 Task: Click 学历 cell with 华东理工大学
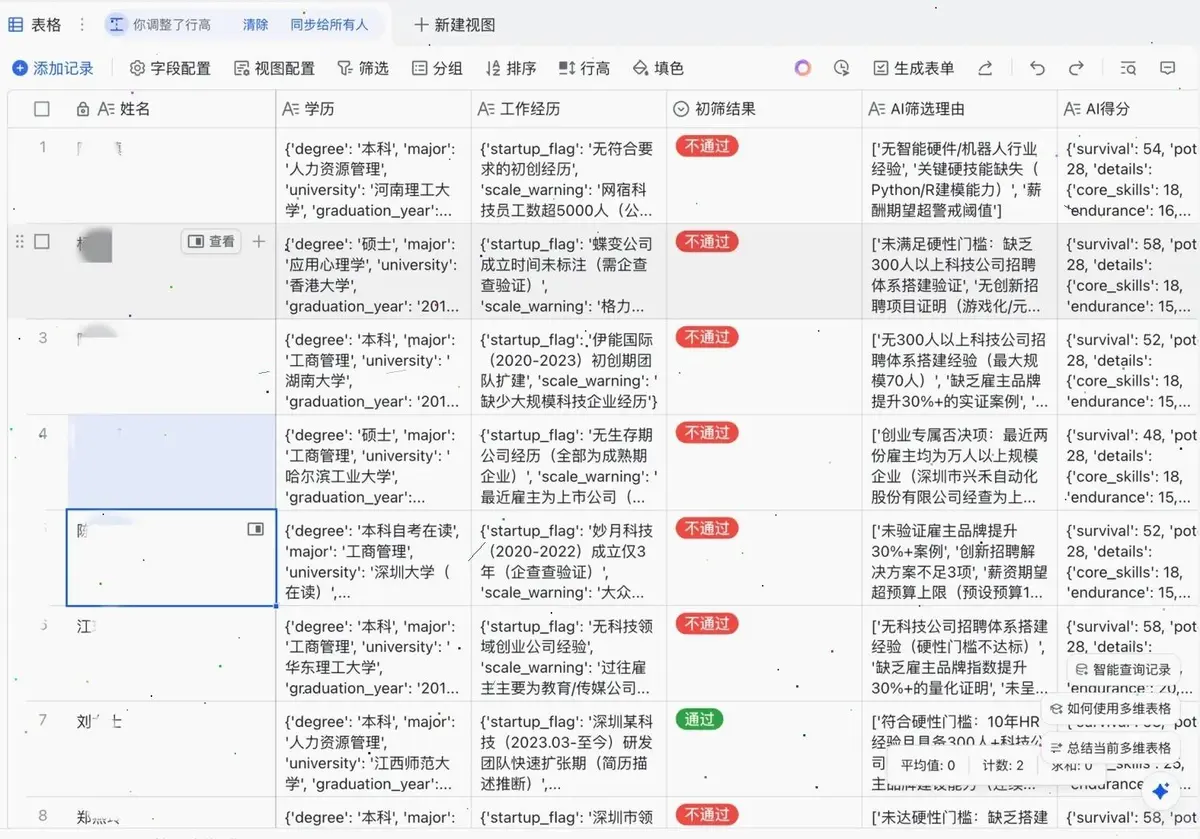coord(374,653)
